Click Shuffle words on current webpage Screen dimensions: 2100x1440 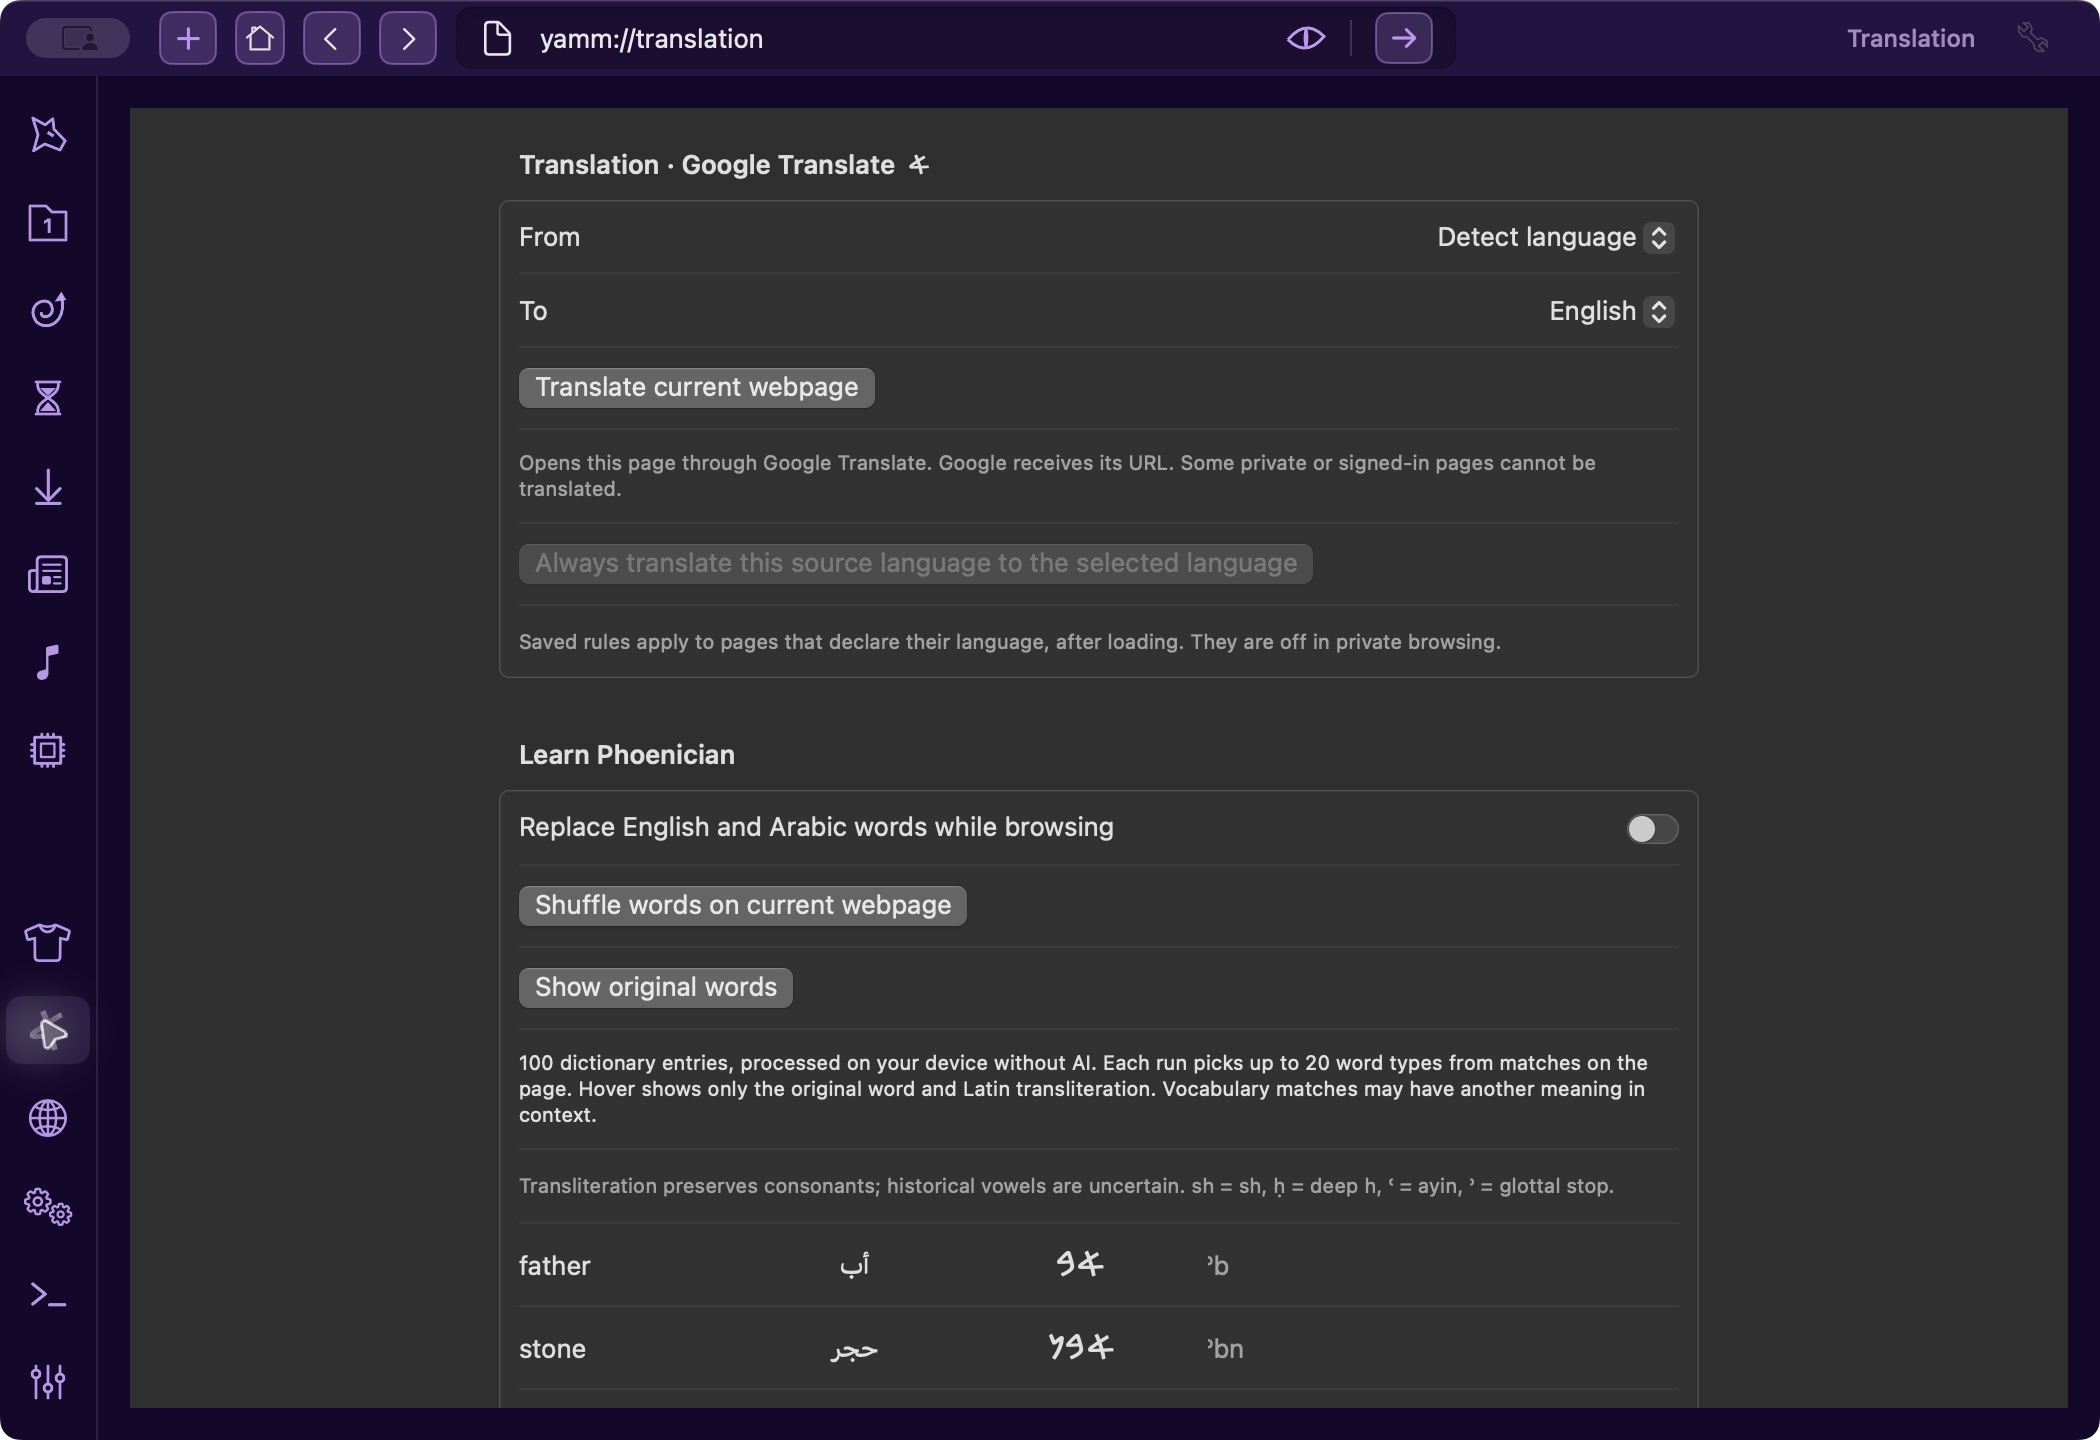pyautogui.click(x=743, y=906)
